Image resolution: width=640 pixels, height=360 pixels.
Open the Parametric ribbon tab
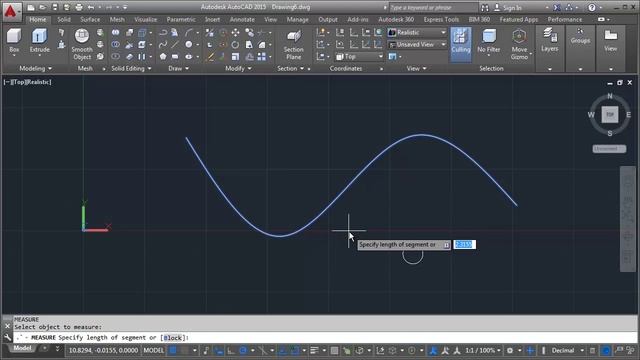coord(181,19)
